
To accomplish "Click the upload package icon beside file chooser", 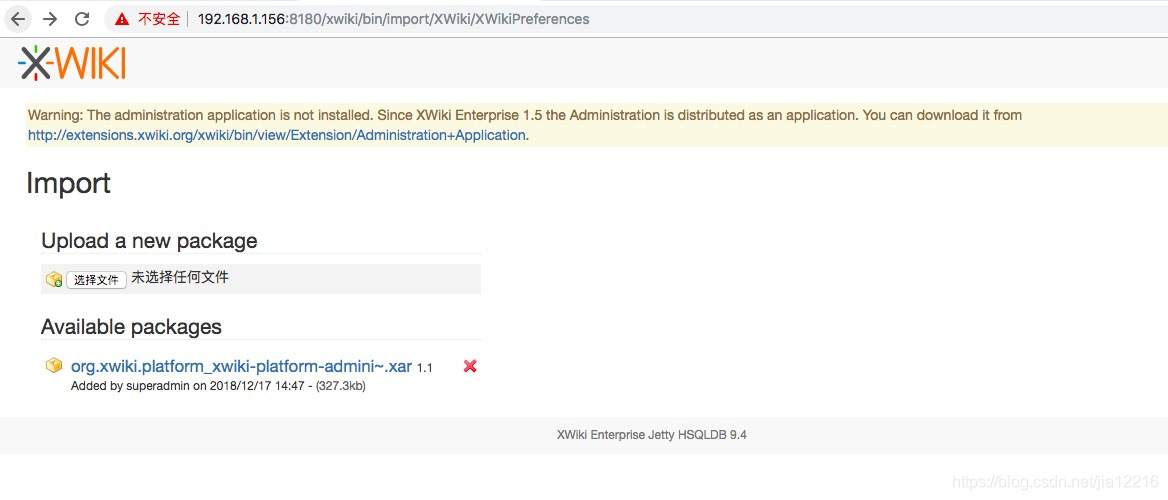I will tap(54, 279).
